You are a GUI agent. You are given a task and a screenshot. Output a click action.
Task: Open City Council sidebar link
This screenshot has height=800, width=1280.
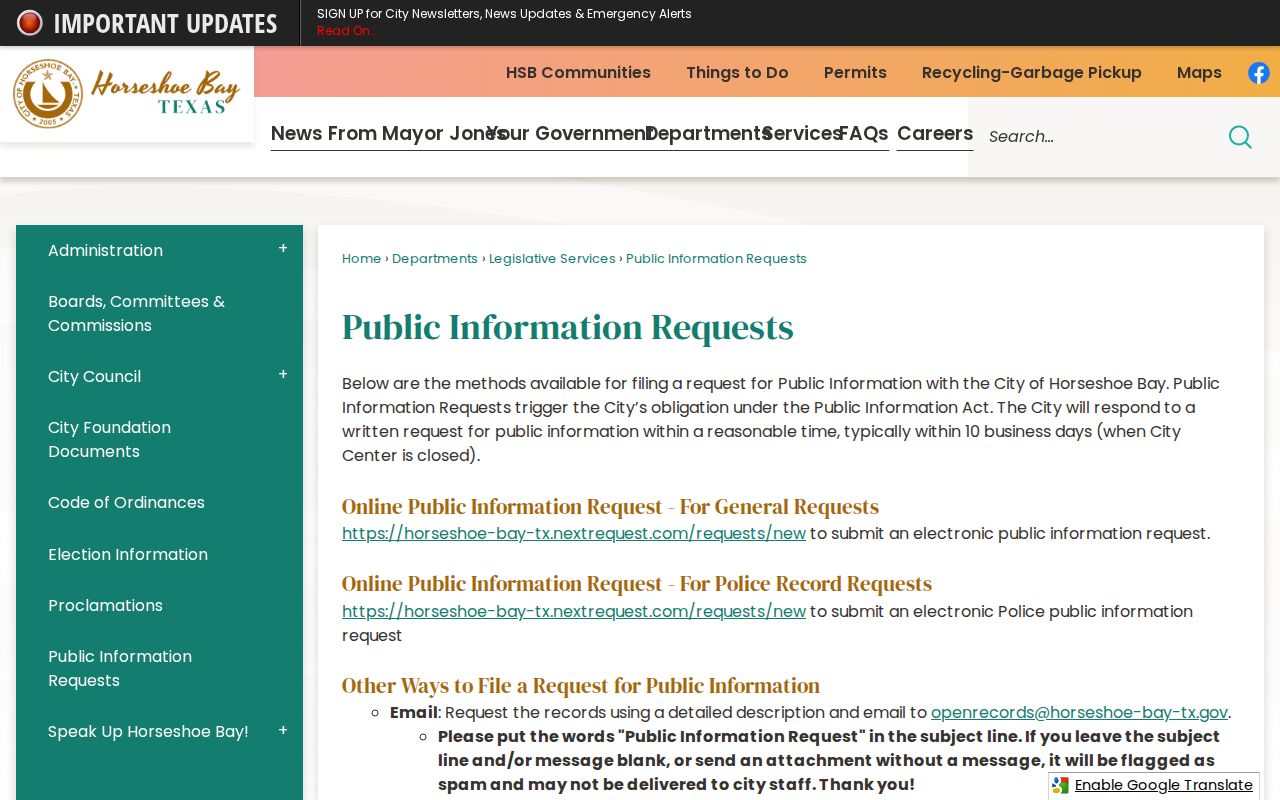click(94, 377)
